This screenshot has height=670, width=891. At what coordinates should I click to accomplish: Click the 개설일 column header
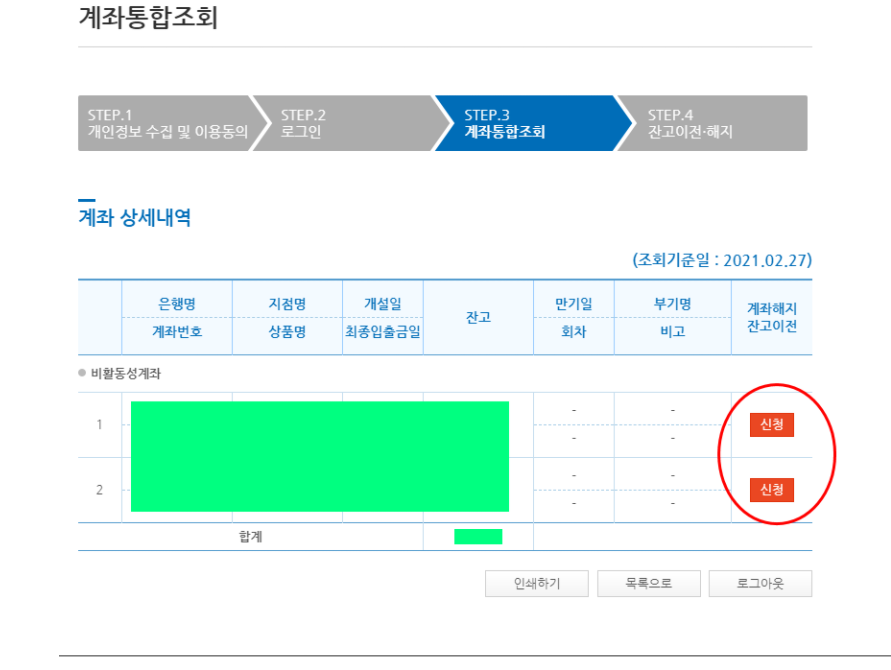(382, 304)
